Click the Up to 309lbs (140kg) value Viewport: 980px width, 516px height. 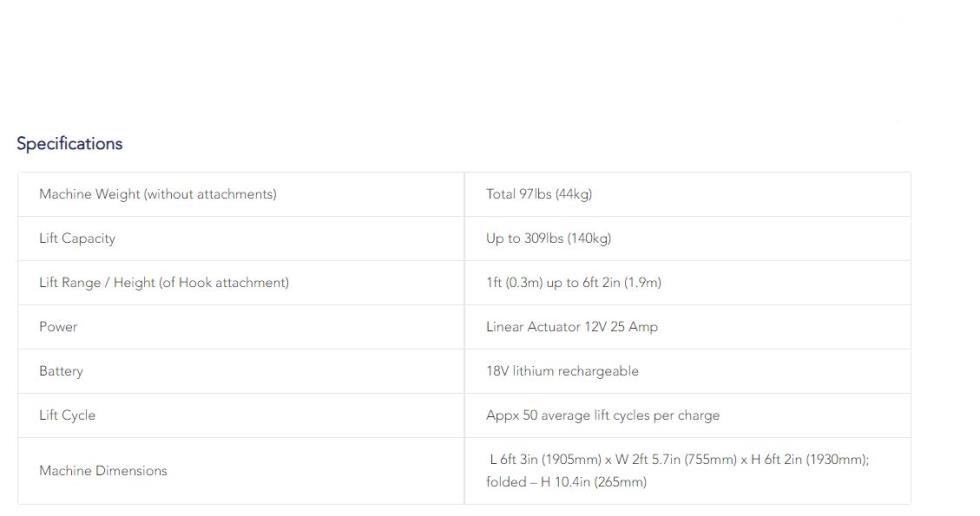point(548,239)
